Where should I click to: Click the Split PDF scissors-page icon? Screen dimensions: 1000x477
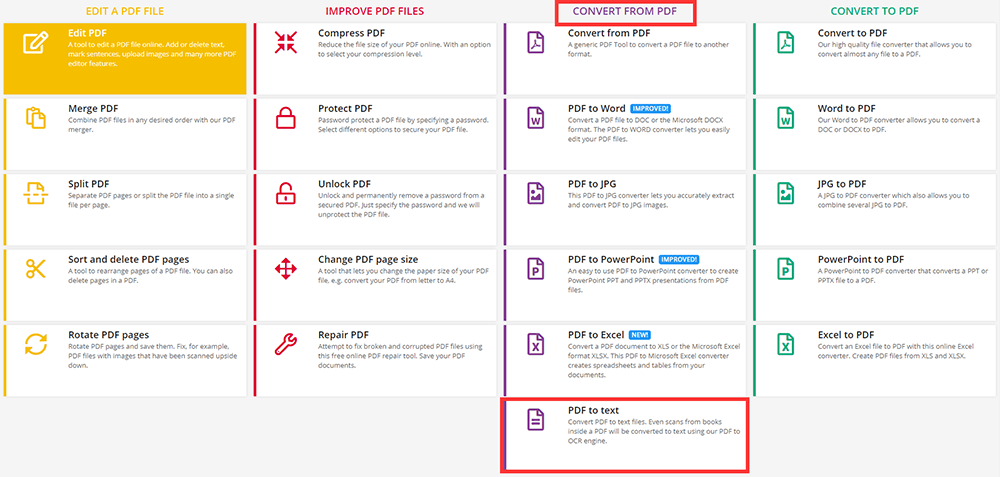36,194
